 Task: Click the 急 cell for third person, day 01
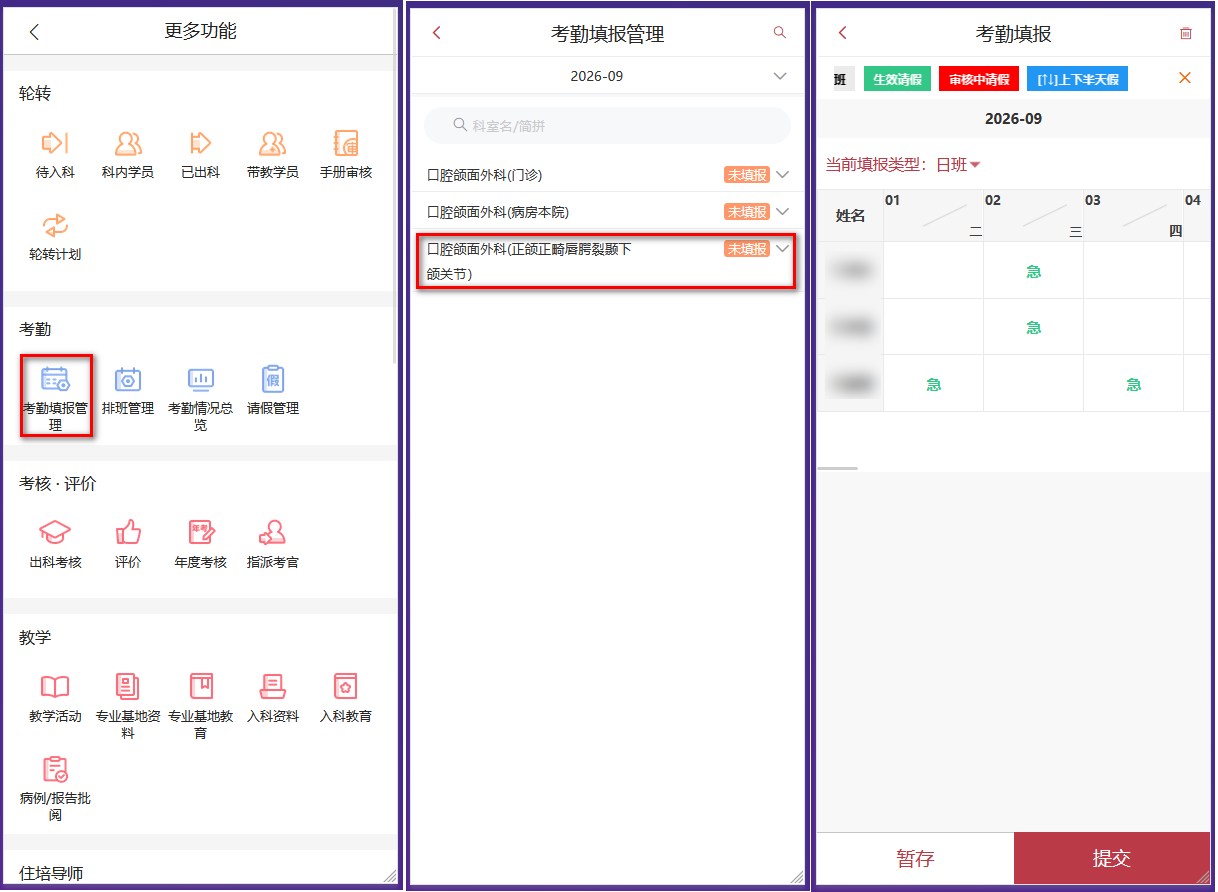point(933,384)
